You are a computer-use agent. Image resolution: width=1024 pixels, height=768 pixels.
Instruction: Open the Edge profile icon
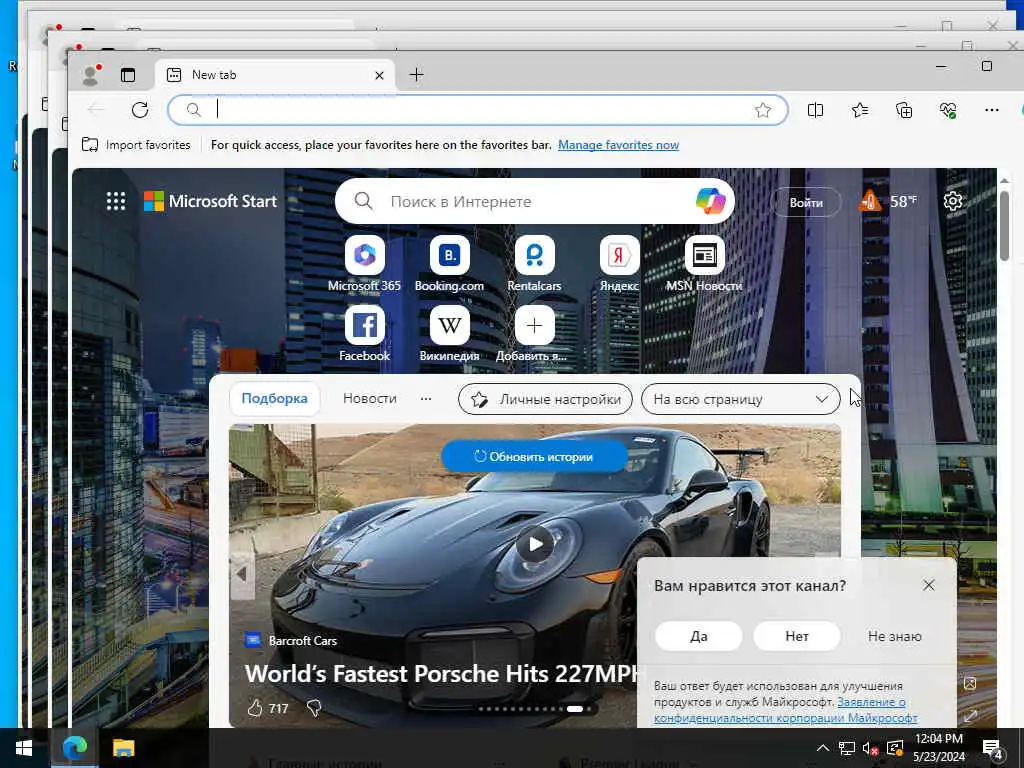point(91,75)
